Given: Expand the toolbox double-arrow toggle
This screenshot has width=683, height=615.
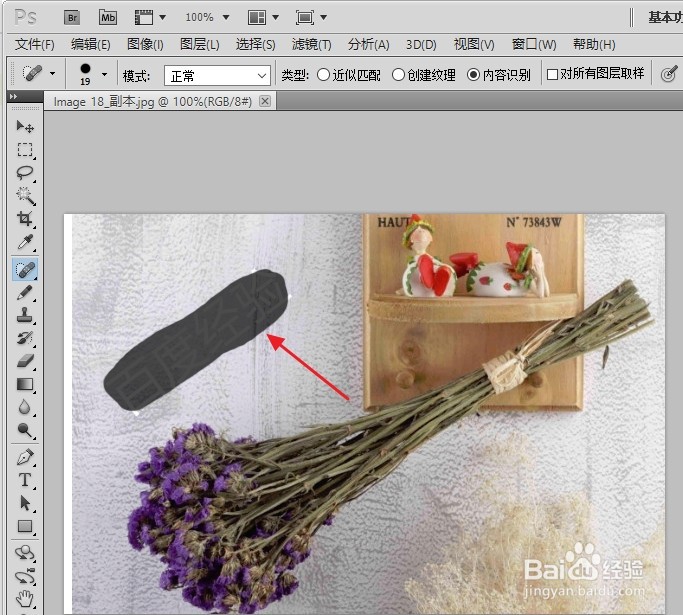Looking at the screenshot, I should coord(14,97).
